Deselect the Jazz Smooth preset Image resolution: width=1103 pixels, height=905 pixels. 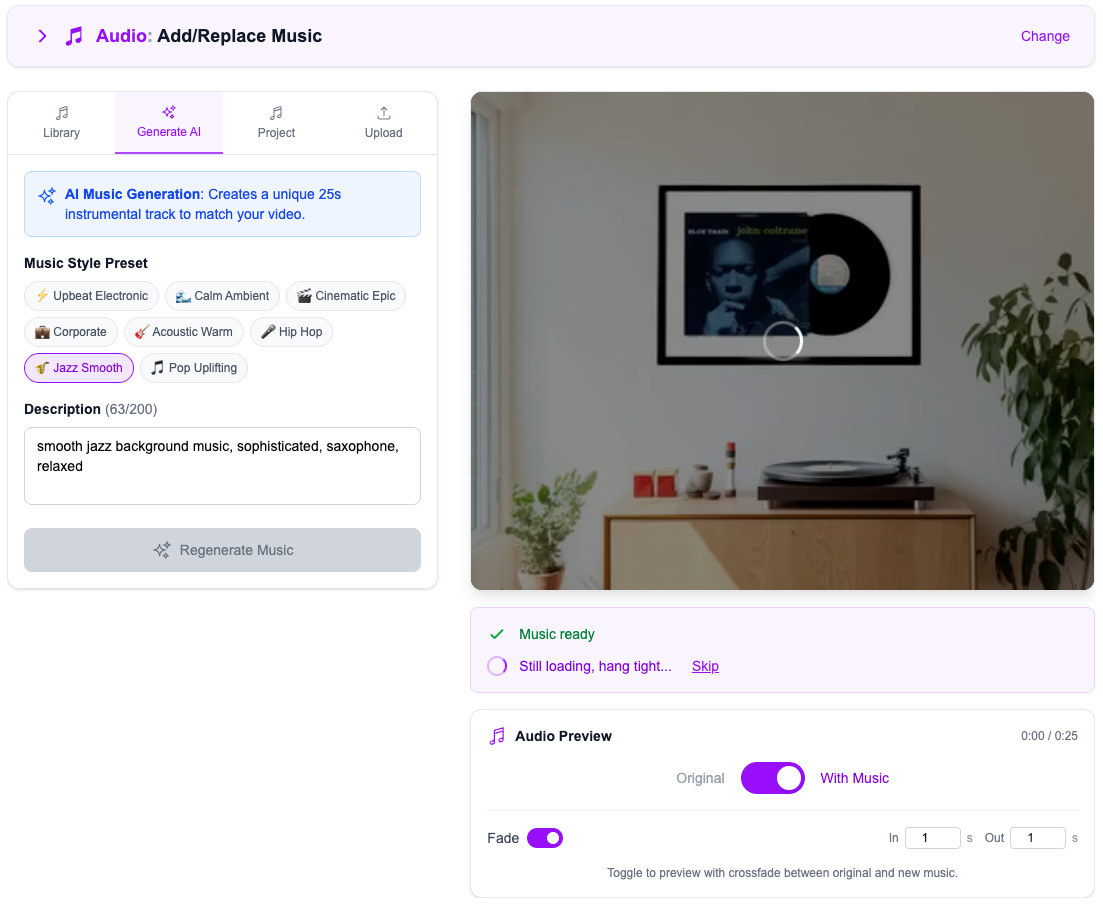pos(79,368)
